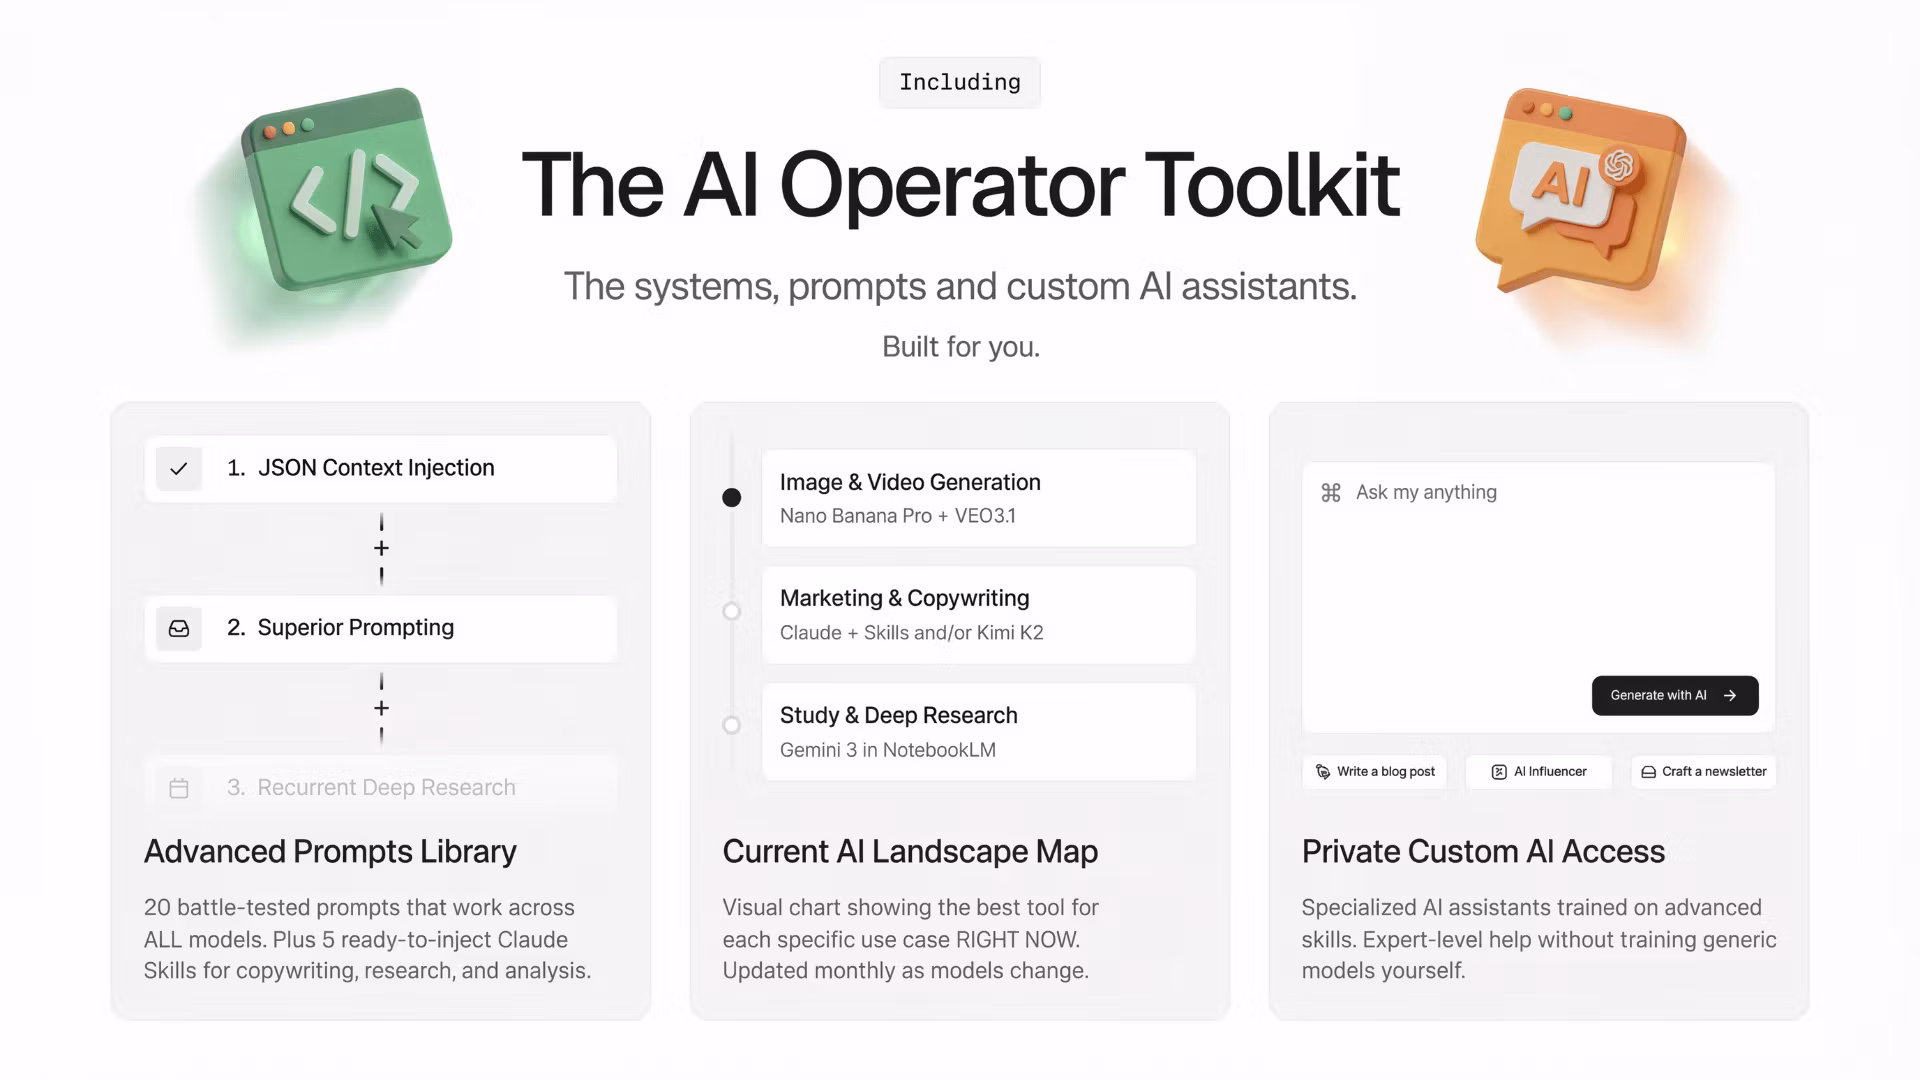Screen dimensions: 1920x1080
Task: Click the inbox icon on Craft a newsletter
Action: (1649, 771)
